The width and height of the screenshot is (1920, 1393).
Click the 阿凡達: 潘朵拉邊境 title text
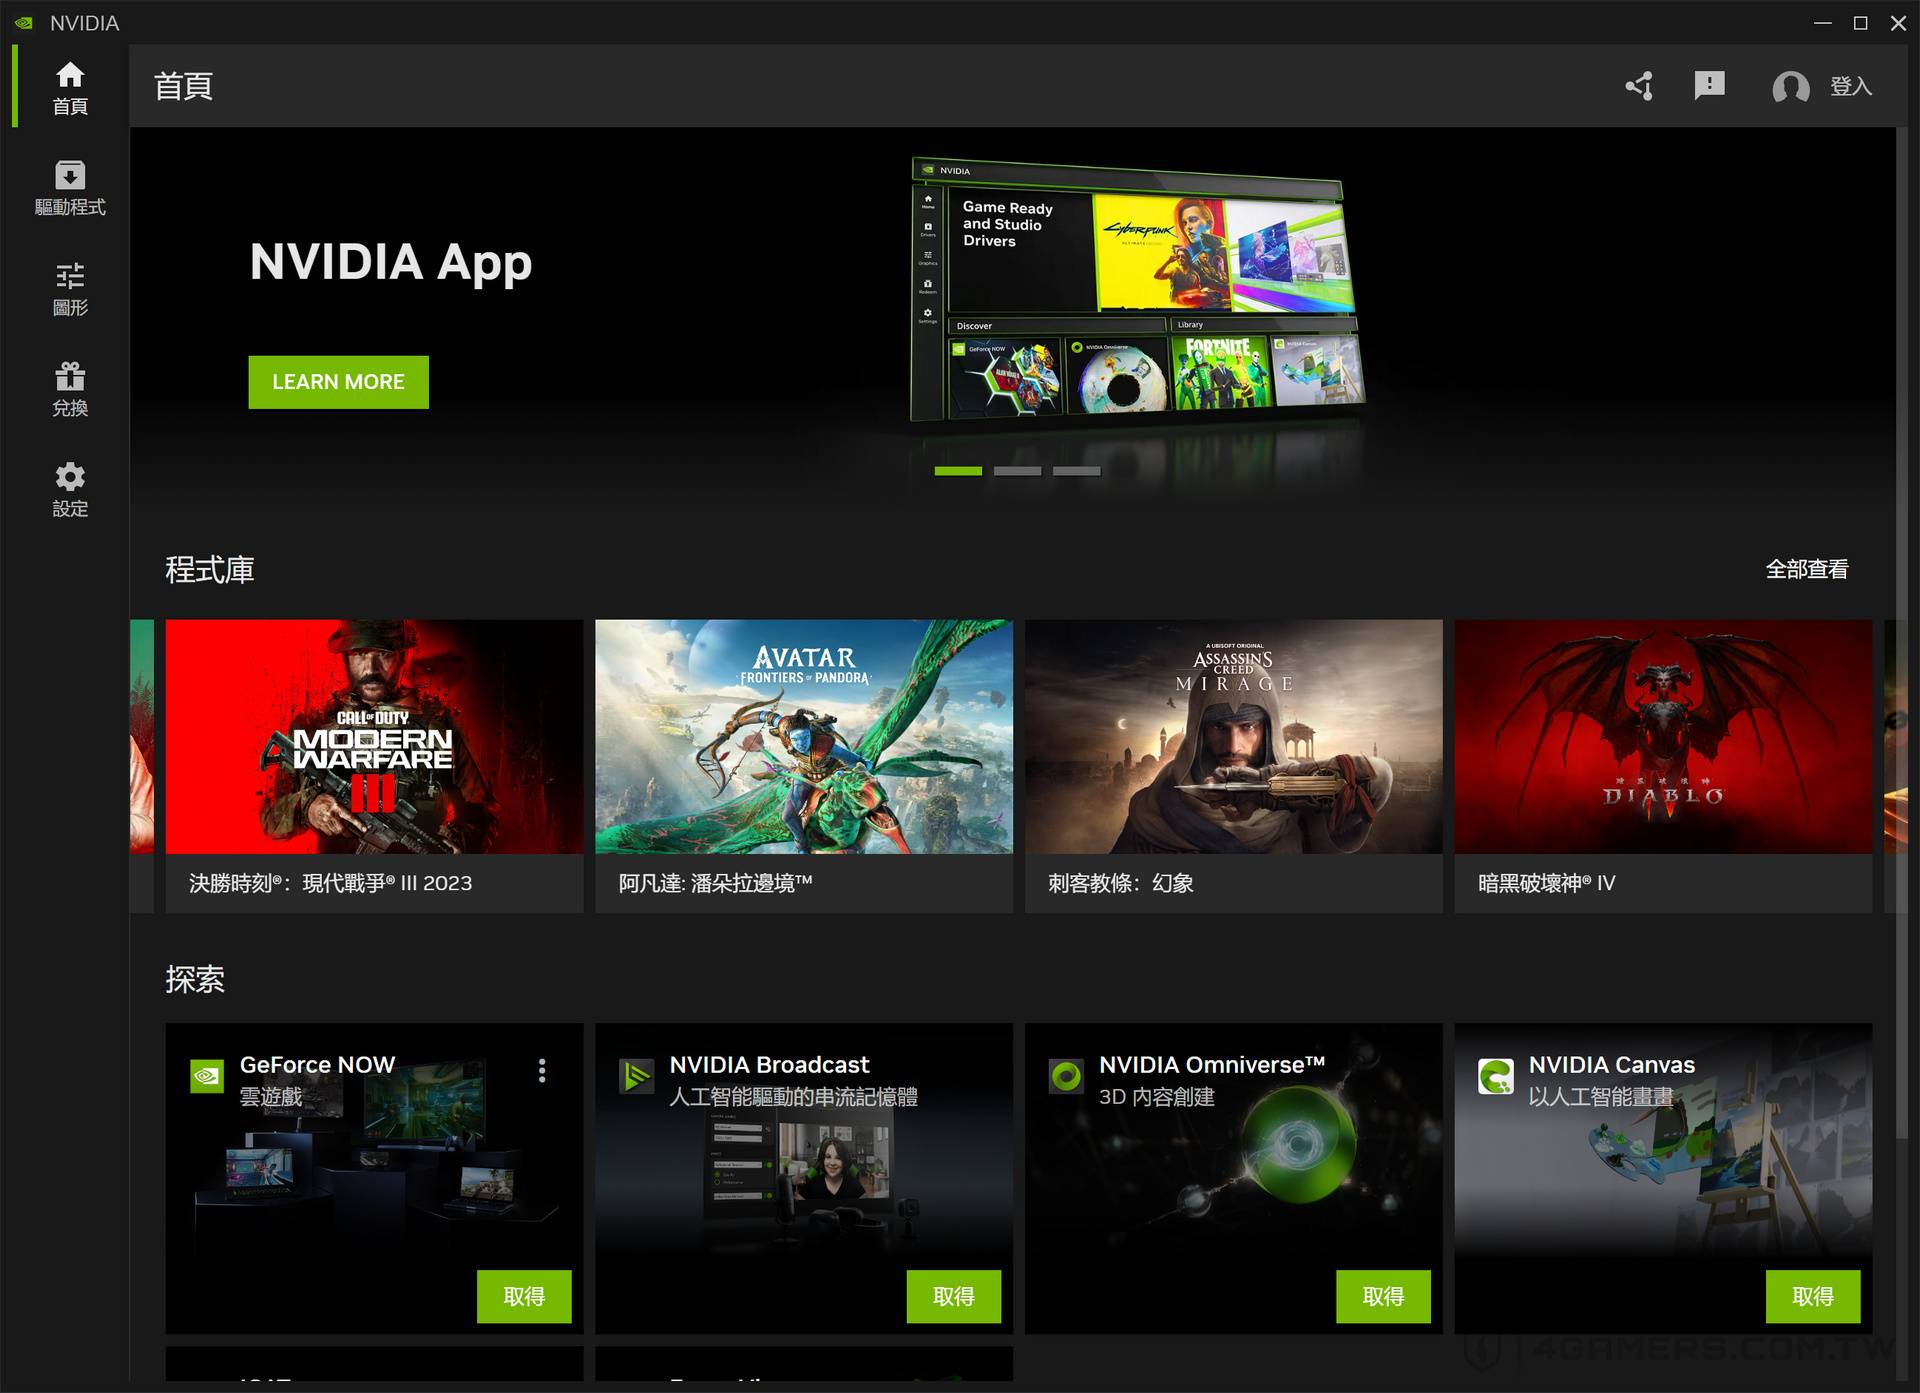coord(715,883)
